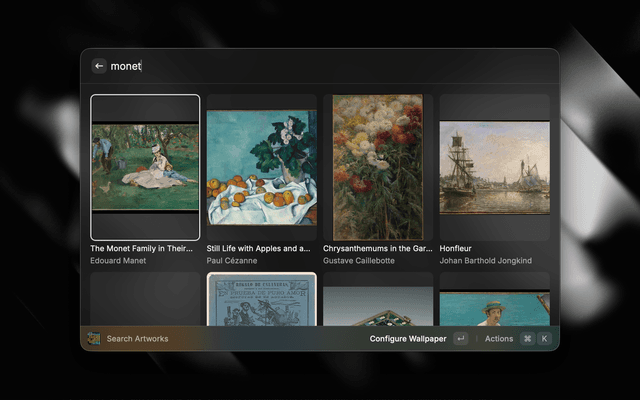
Task: Open the Actions menu
Action: 498,339
